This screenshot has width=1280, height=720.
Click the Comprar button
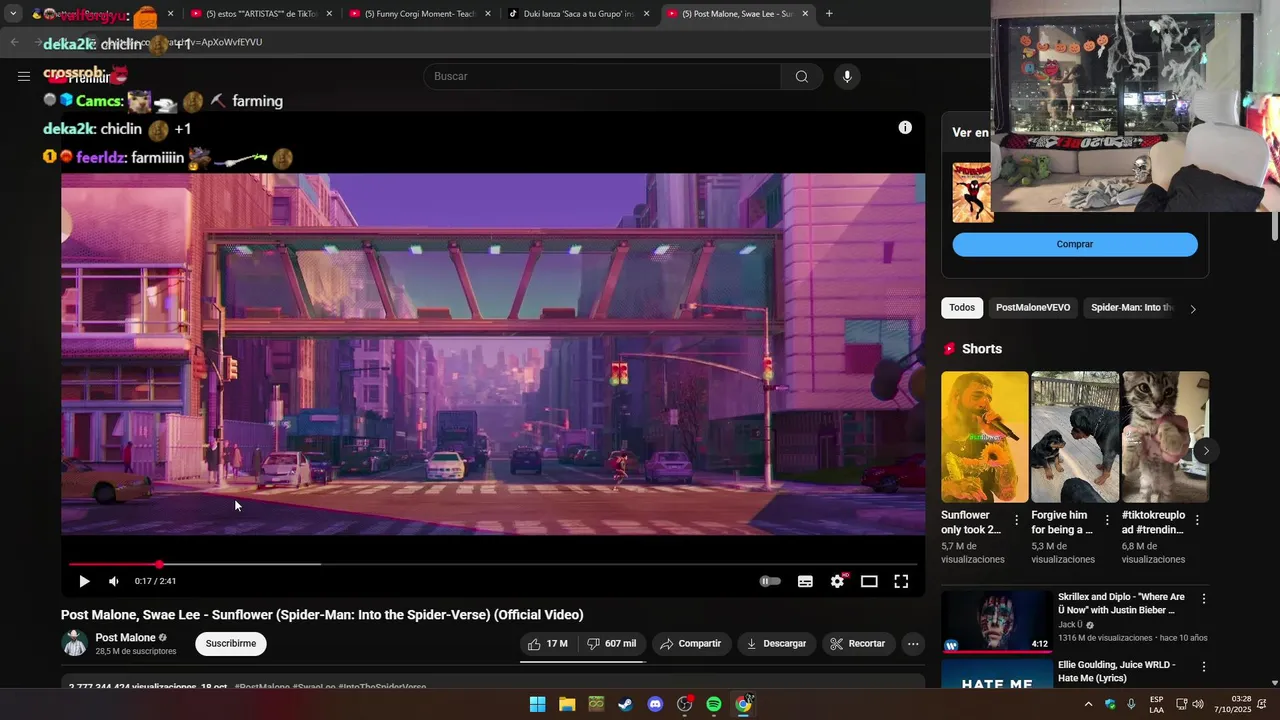pyautogui.click(x=1075, y=244)
